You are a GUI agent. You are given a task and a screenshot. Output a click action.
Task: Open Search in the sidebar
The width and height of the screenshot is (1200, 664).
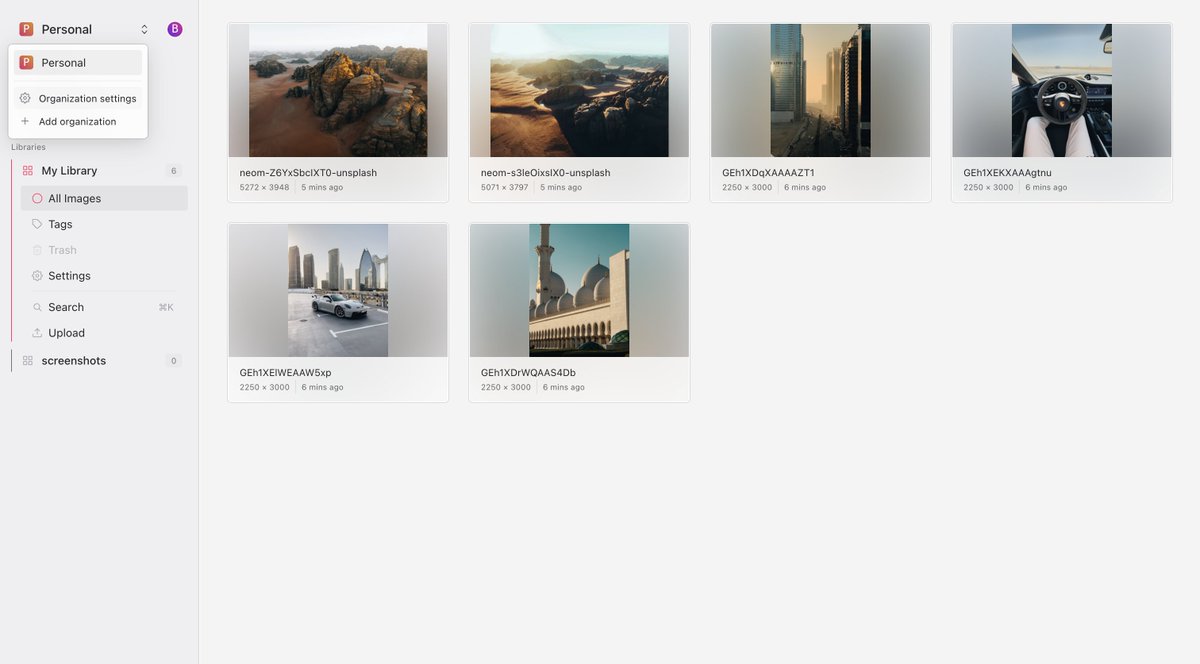point(104,307)
